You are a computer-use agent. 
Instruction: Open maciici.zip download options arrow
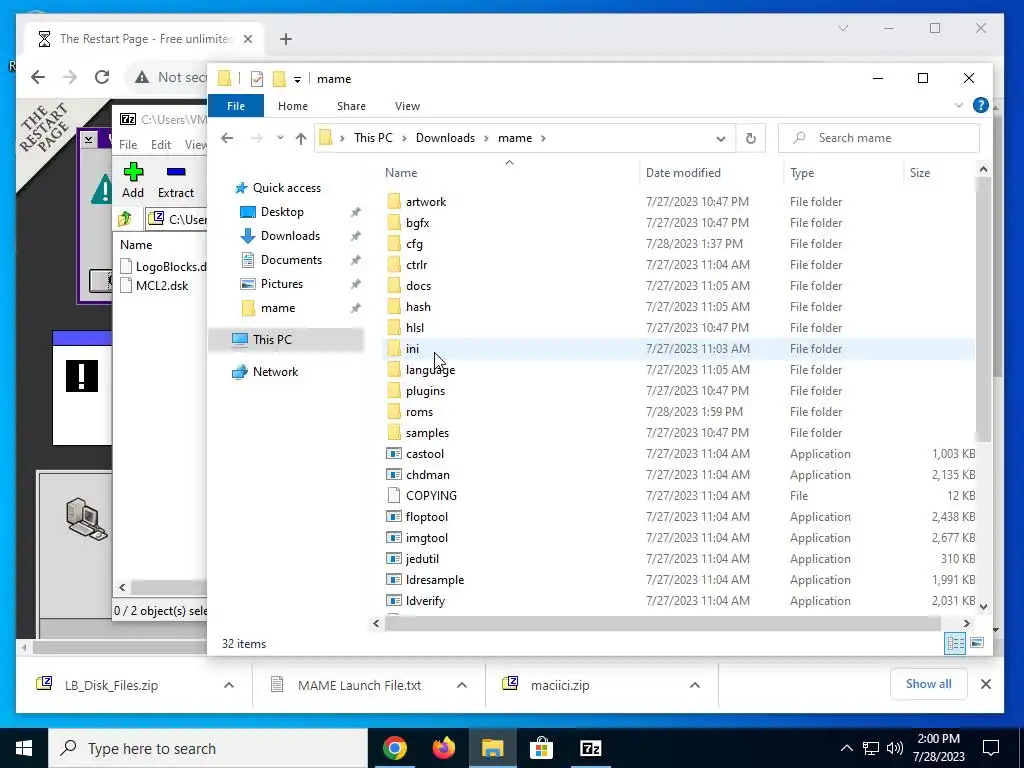coord(695,685)
